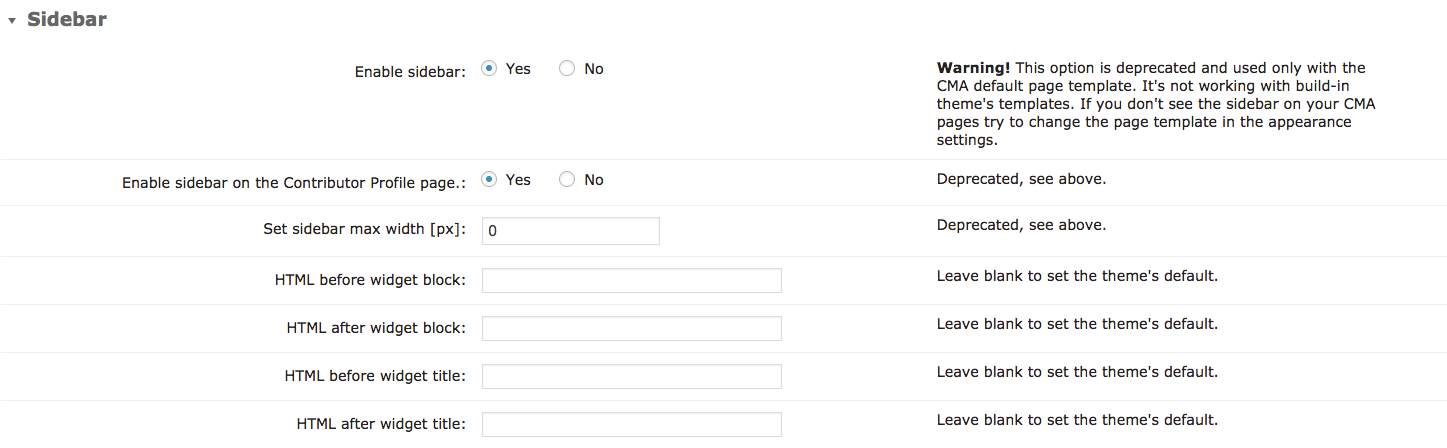Focus the sidebar max width field
1447x448 pixels.
pos(570,231)
